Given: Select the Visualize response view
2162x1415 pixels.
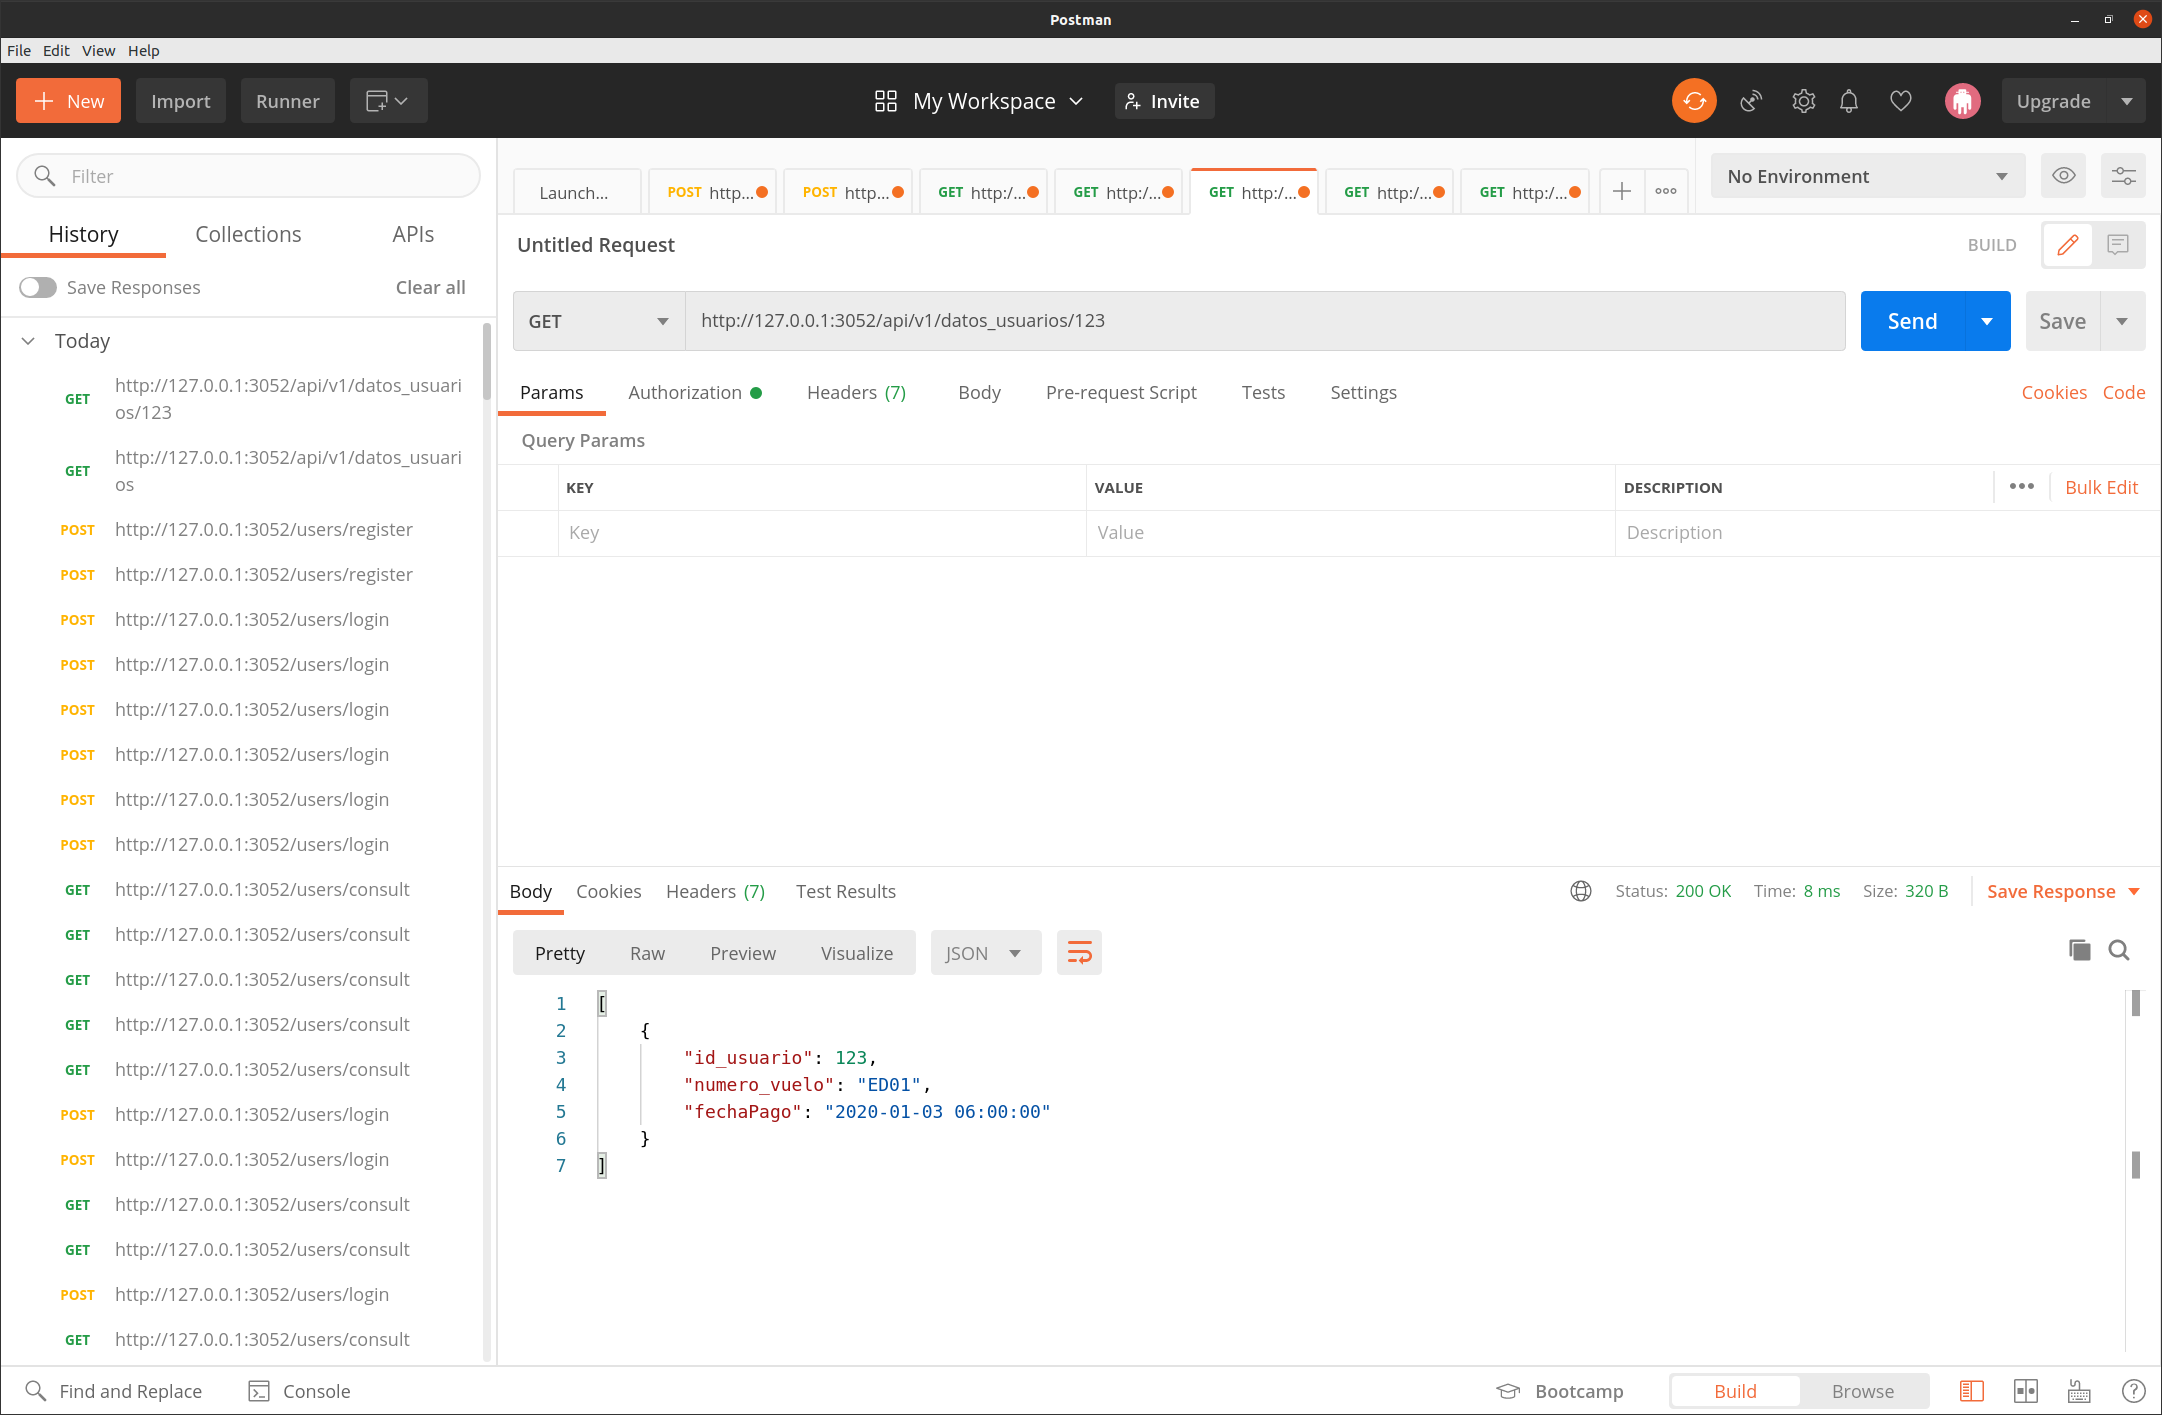Looking at the screenshot, I should (857, 953).
